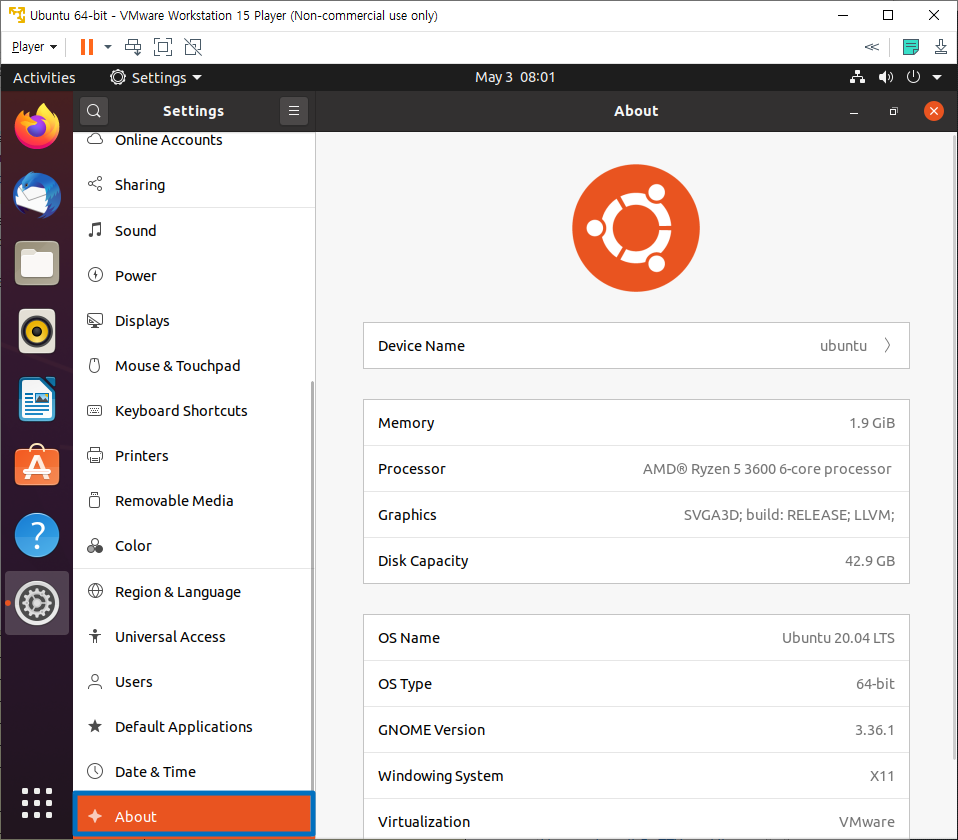Click Activities in the top bar
The height and width of the screenshot is (840, 958).
(x=44, y=78)
